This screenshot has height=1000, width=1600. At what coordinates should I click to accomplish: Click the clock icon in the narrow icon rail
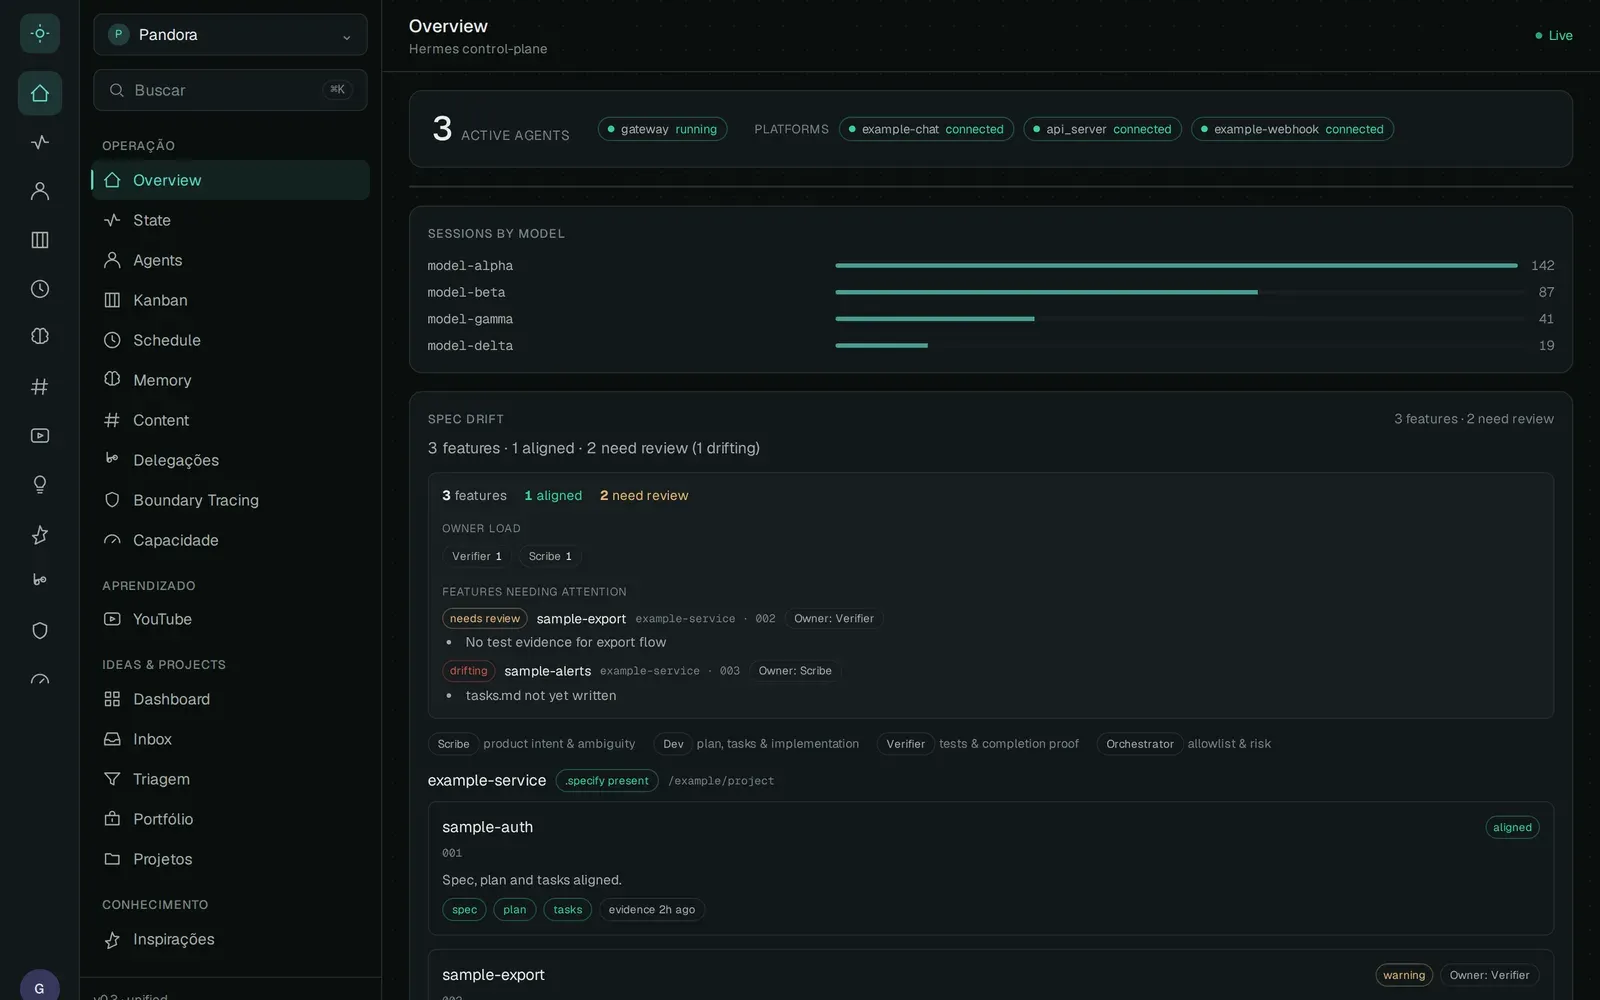point(40,289)
